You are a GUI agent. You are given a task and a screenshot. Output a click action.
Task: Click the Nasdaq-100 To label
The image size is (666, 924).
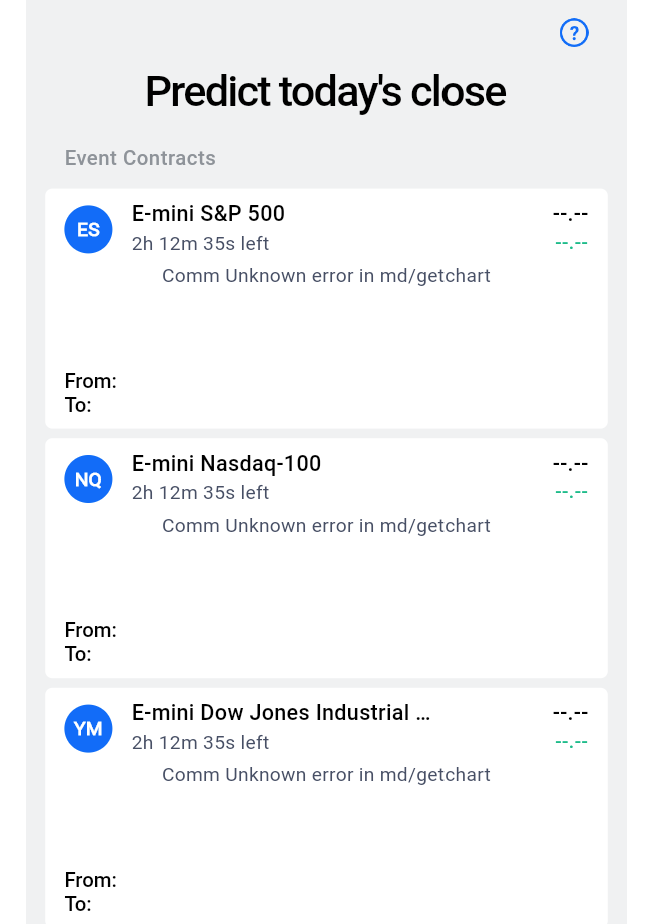pyautogui.click(x=78, y=654)
